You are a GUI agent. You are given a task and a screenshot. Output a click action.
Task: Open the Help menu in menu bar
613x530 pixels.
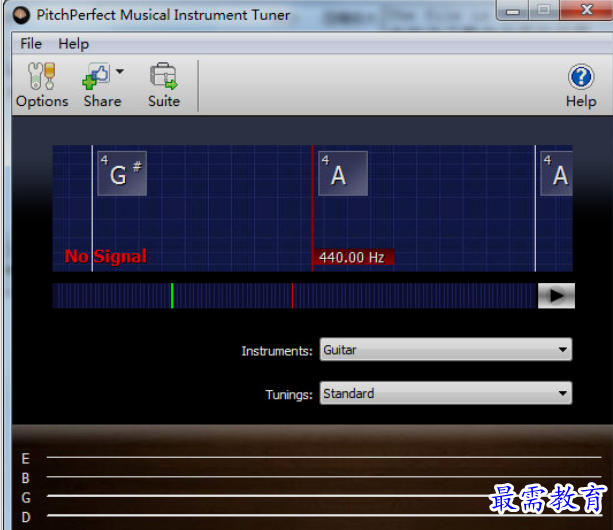73,43
